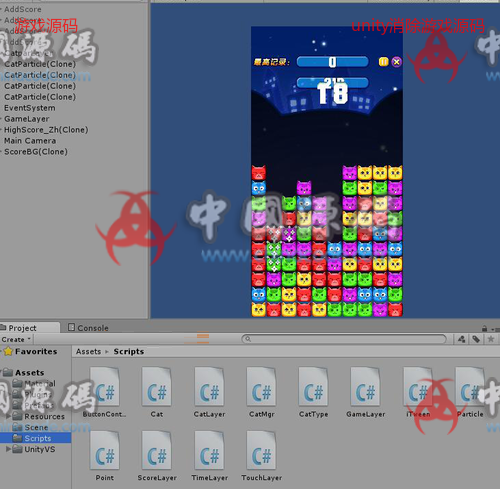Open the Create dropdown menu
The image size is (500, 489).
[16, 339]
